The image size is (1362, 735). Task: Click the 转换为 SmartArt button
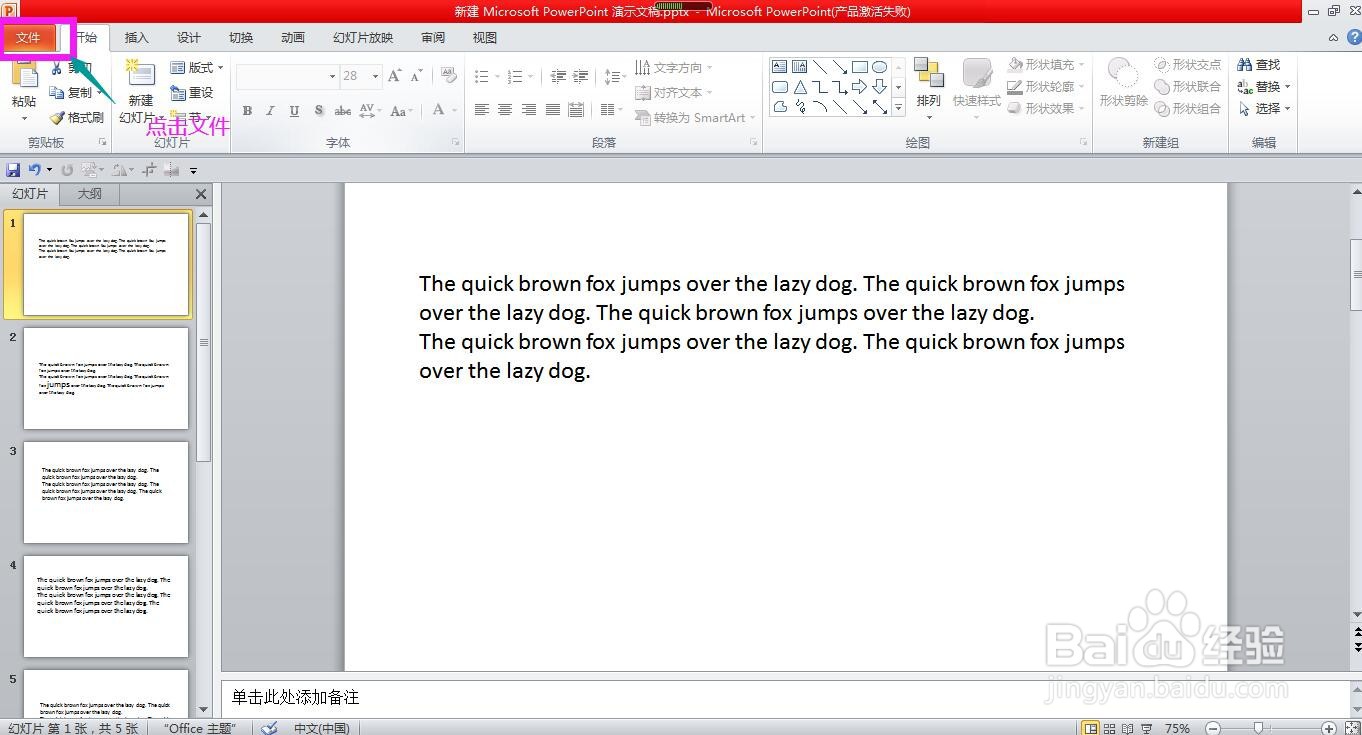click(694, 118)
